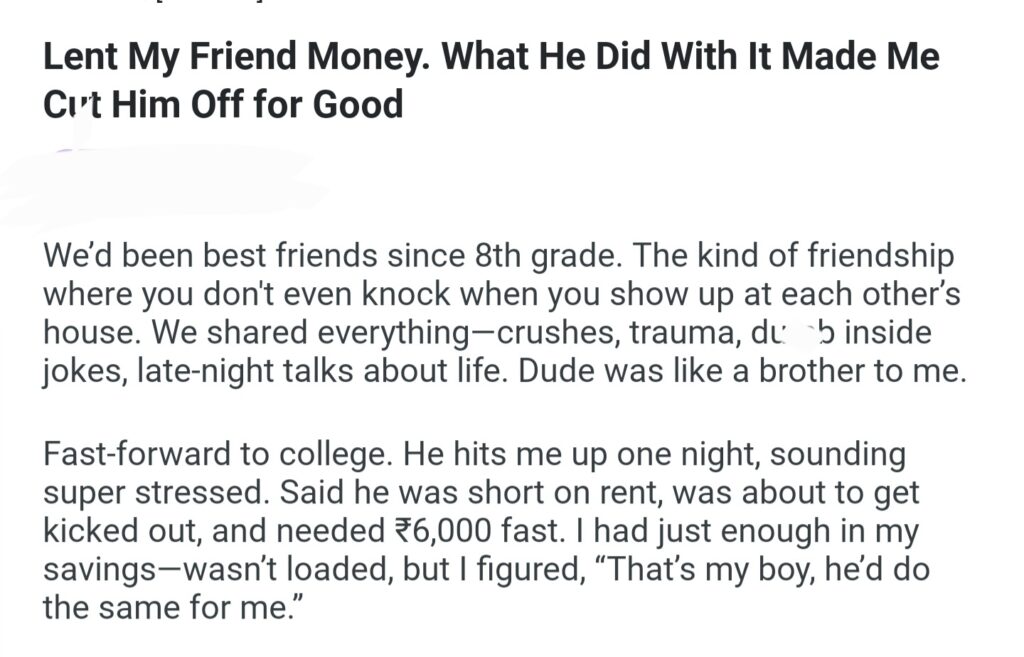Click "late-night talks about life" text
Image resolution: width=1024 pixels, height=657 pixels.
[x=315, y=371]
